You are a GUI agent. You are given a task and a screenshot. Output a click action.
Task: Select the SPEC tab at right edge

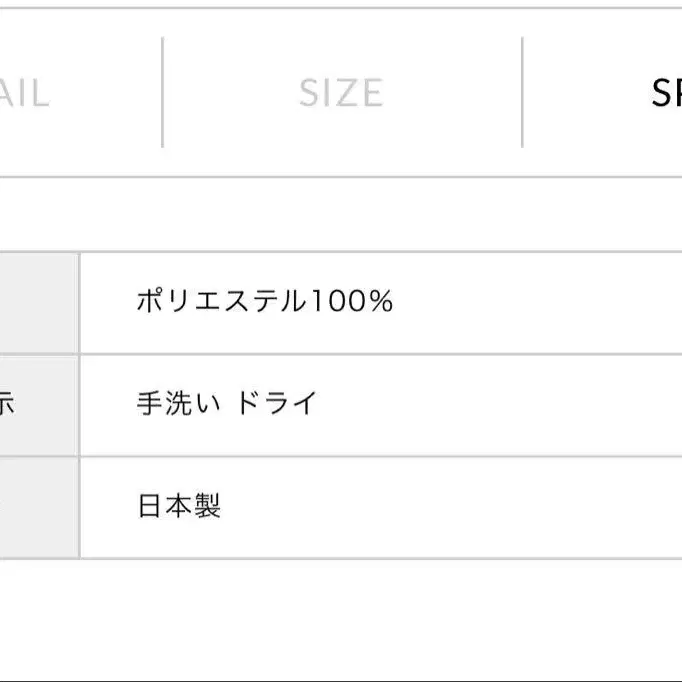[x=666, y=94]
